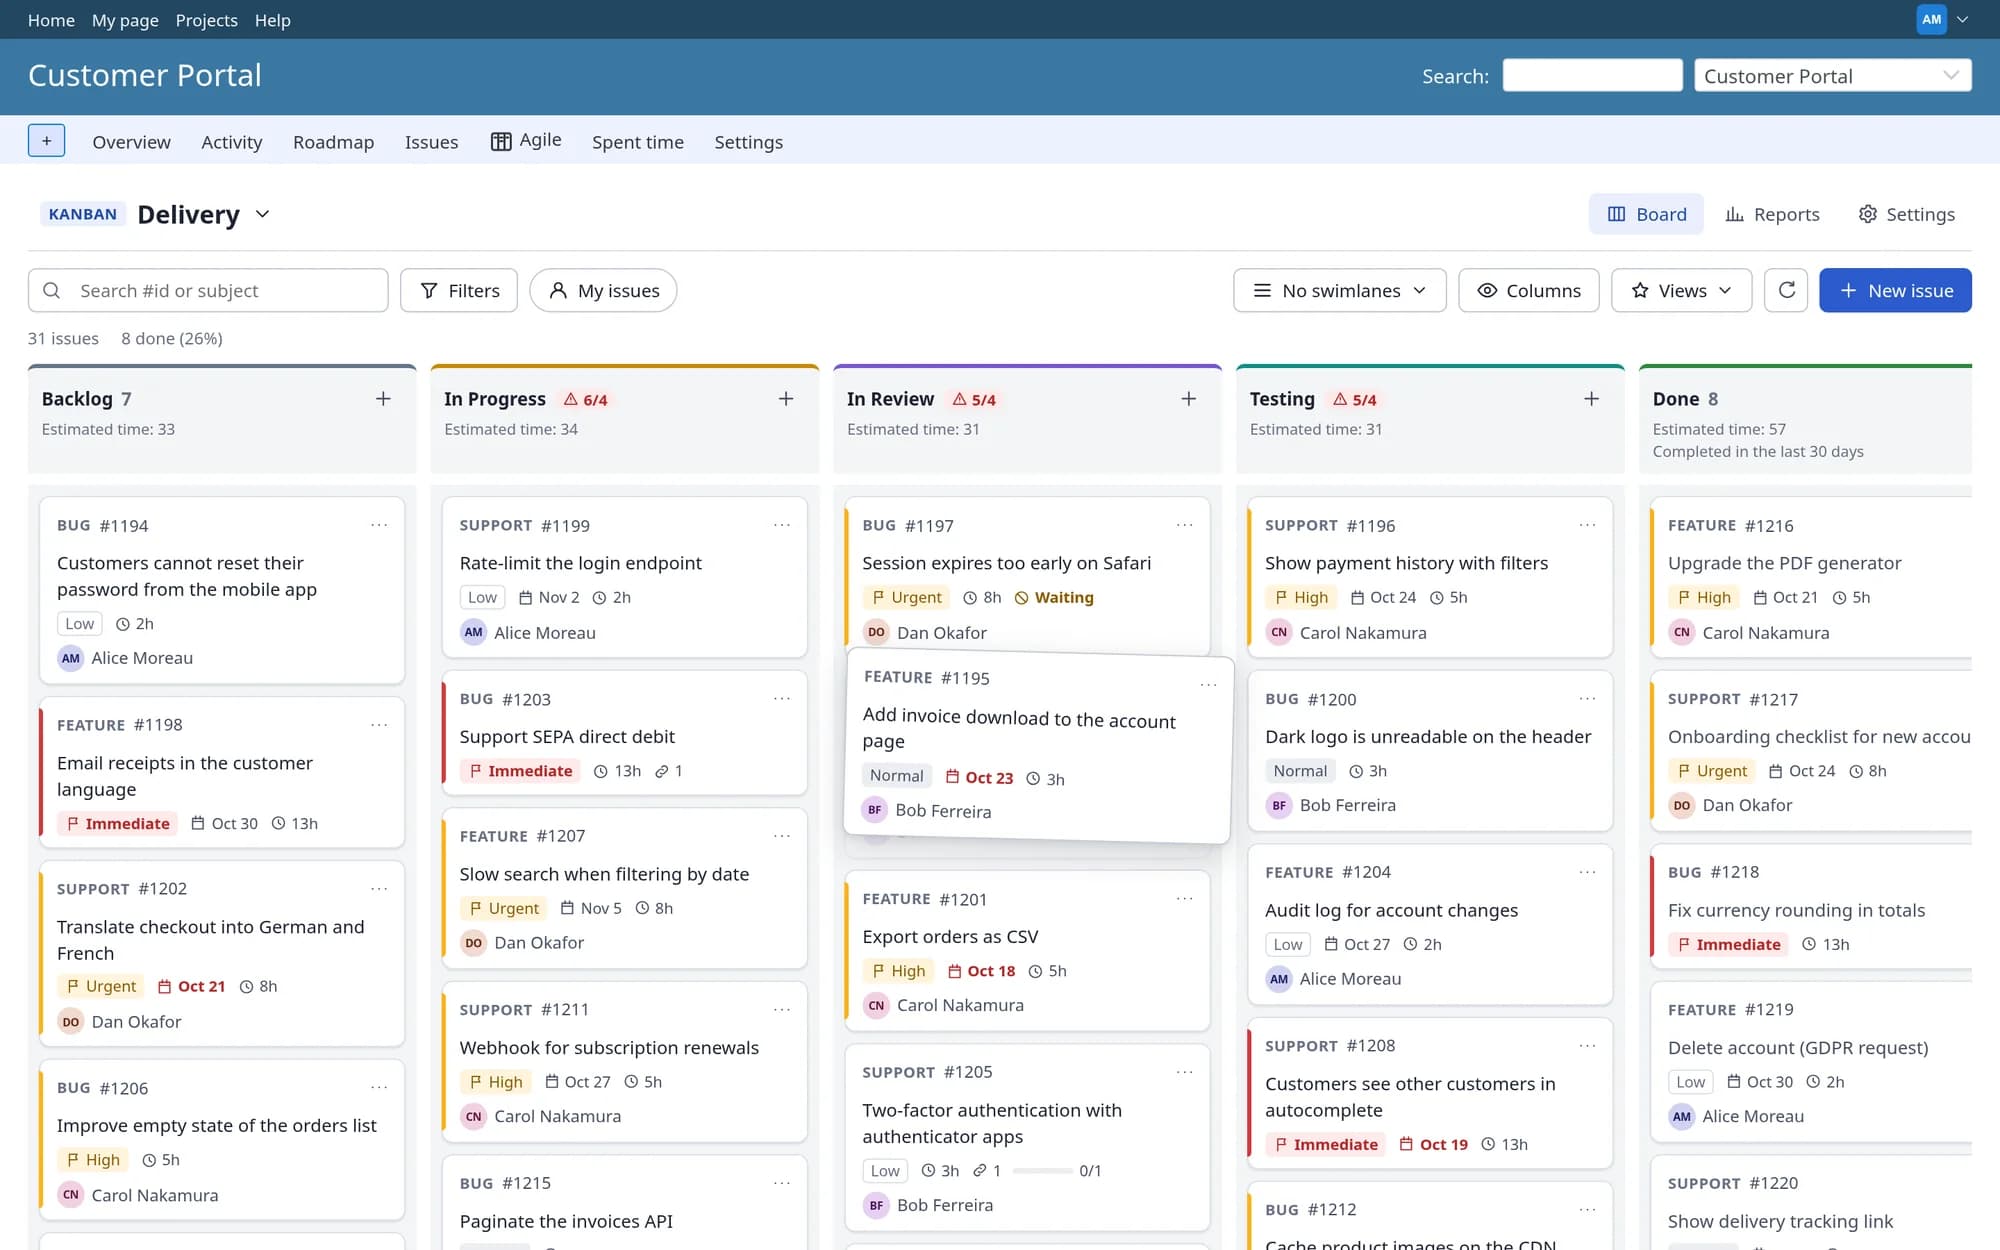Add a card to the In Progress column

click(786, 399)
